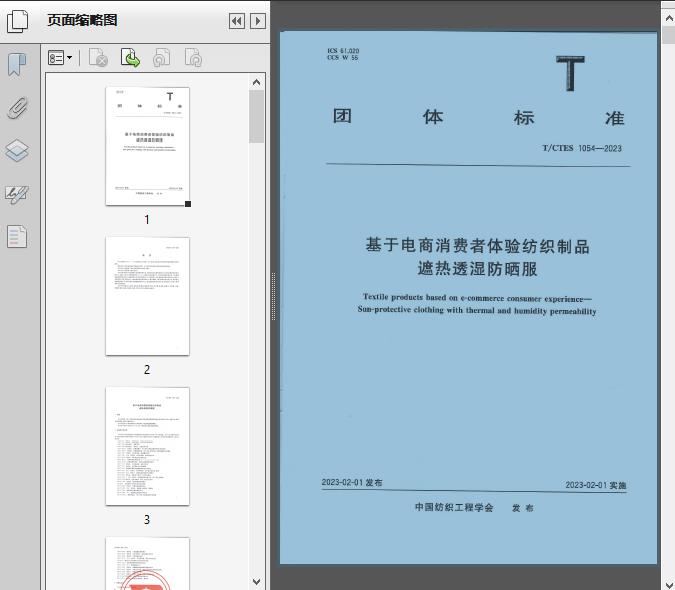Click the thumbnail panel scrollbar thumb
The image size is (675, 590).
click(257, 117)
